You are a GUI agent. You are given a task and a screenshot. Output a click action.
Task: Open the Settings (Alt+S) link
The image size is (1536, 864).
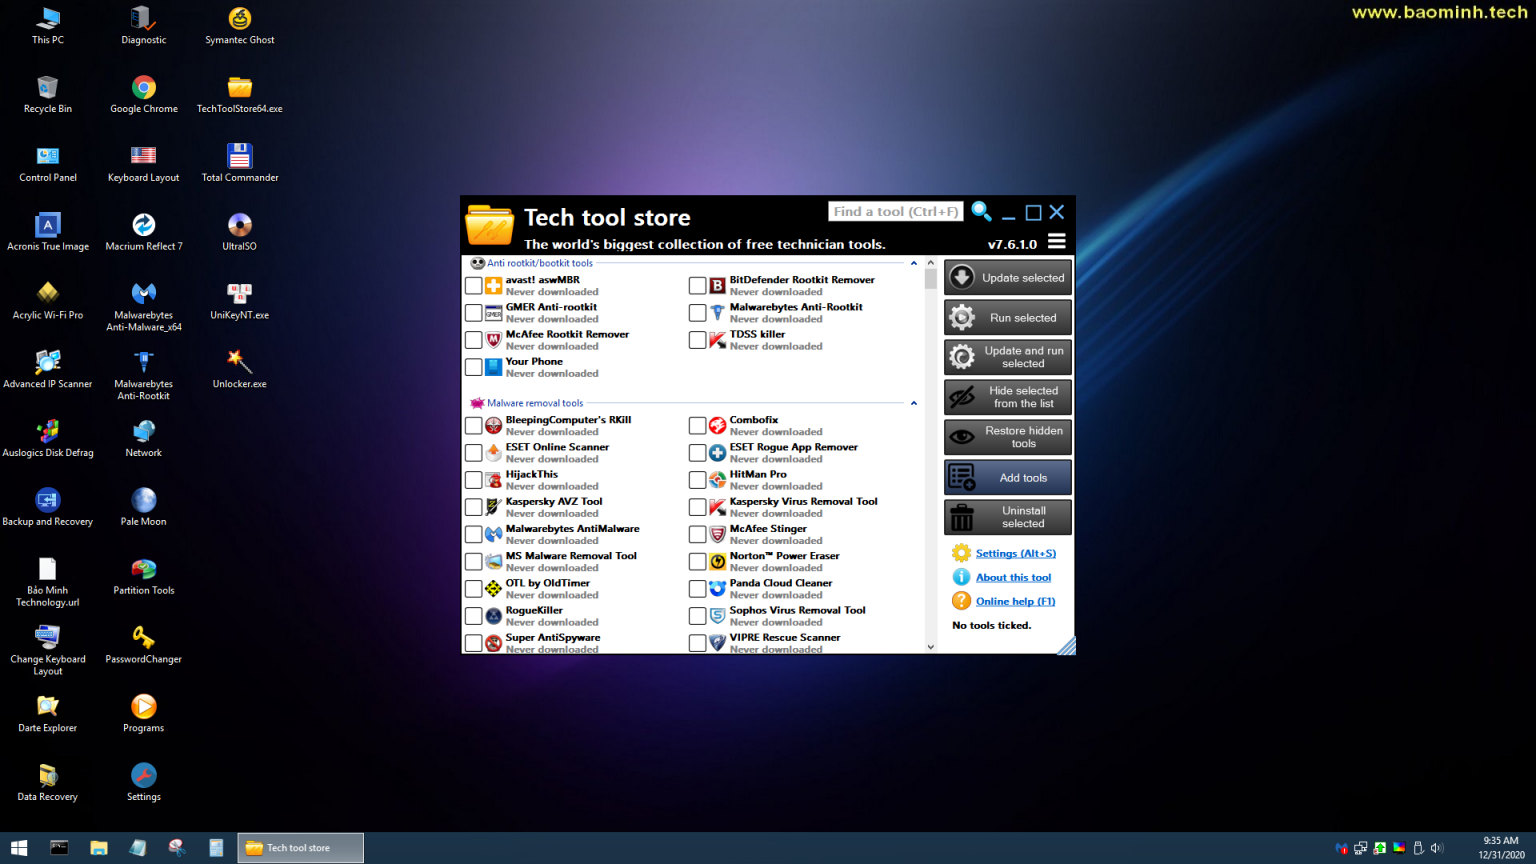1016,553
